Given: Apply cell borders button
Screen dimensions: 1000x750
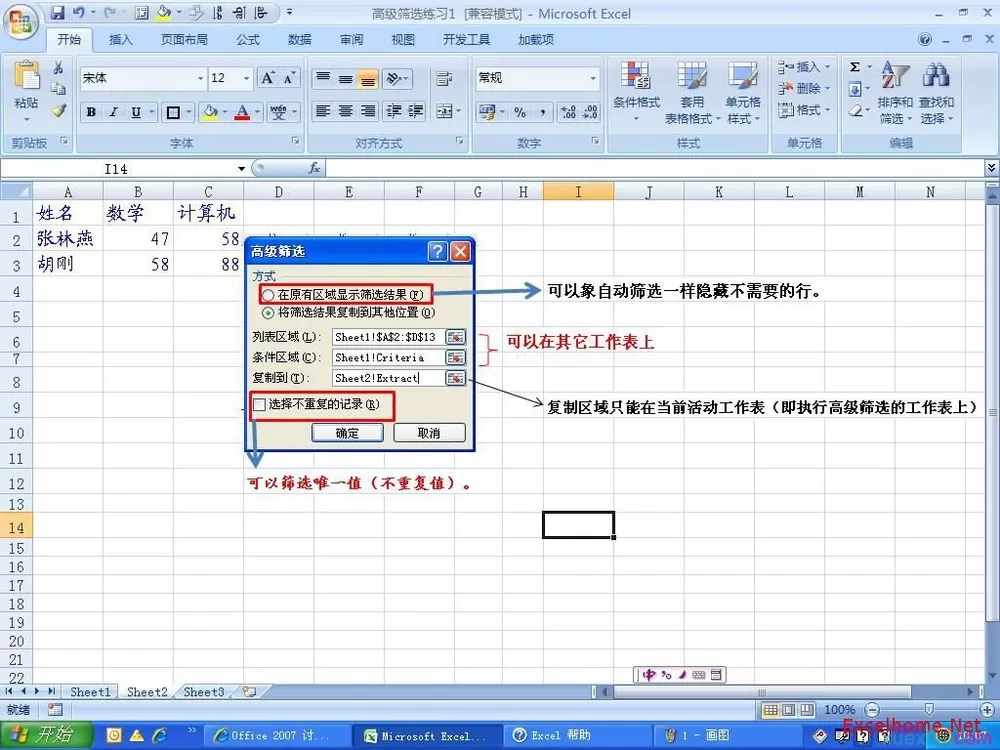Looking at the screenshot, I should tap(173, 112).
